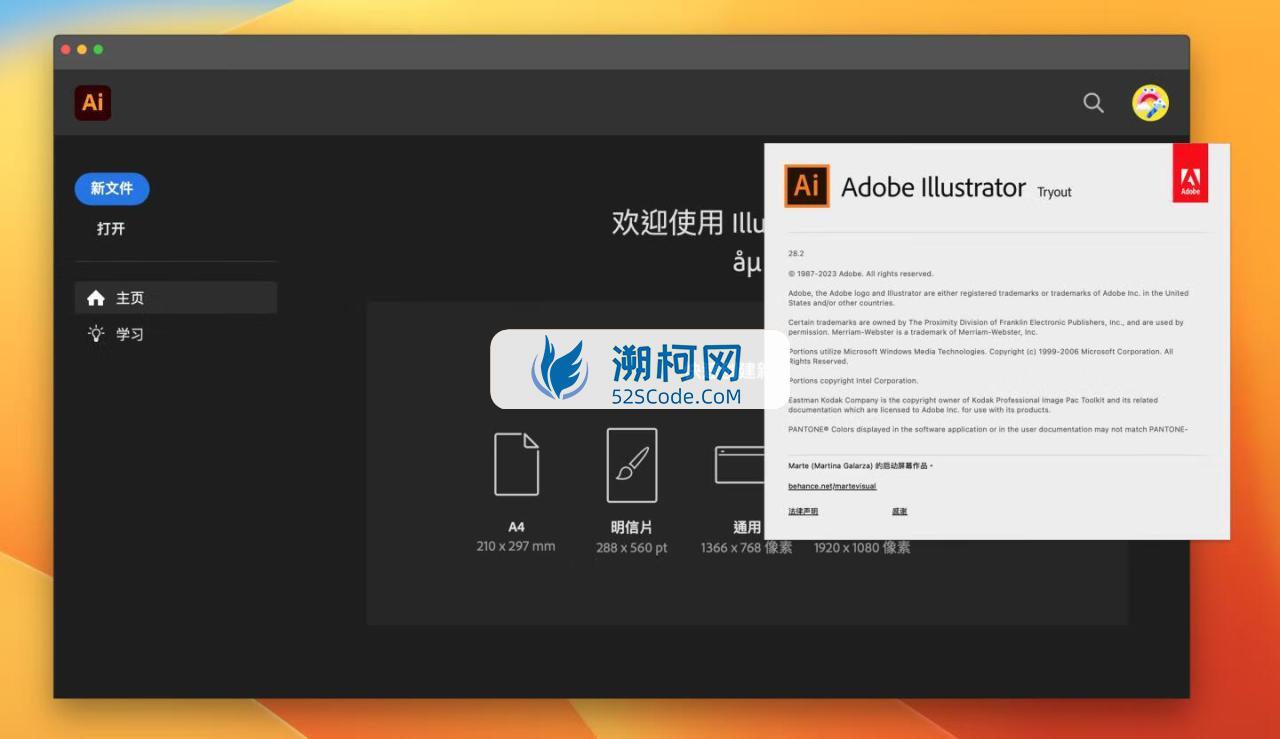Click 打开 to open a file
The height and width of the screenshot is (739, 1280).
coord(111,229)
